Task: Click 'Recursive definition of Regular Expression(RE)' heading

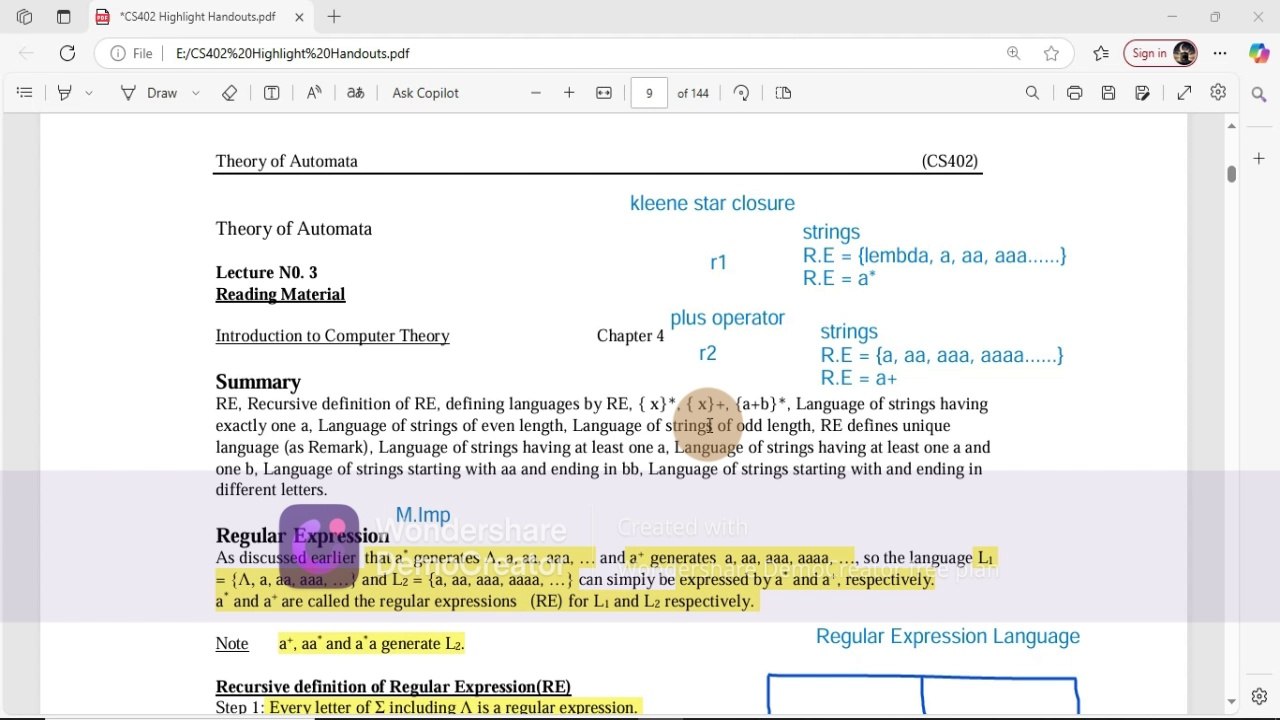Action: 393,687
